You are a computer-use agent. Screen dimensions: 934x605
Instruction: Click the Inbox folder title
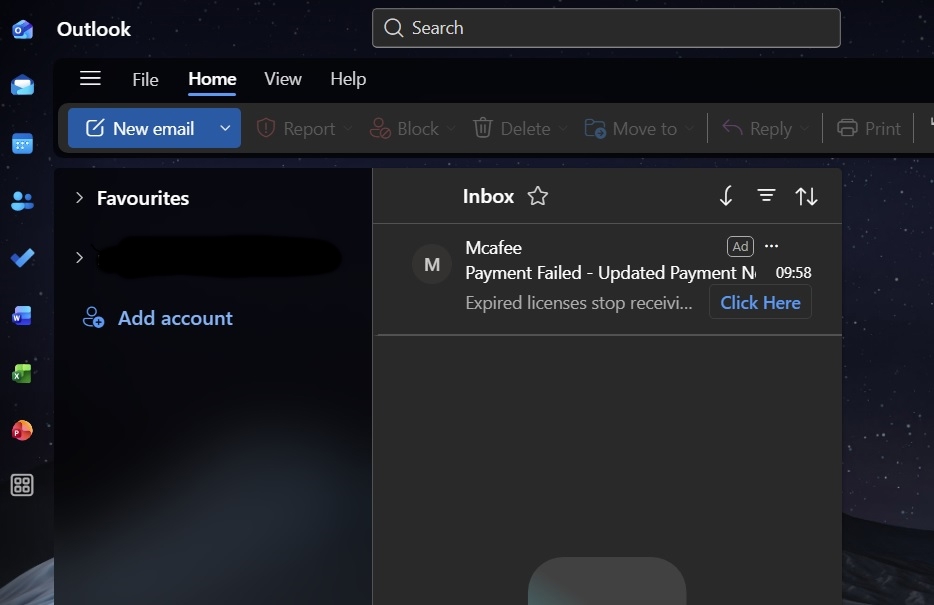pos(488,196)
